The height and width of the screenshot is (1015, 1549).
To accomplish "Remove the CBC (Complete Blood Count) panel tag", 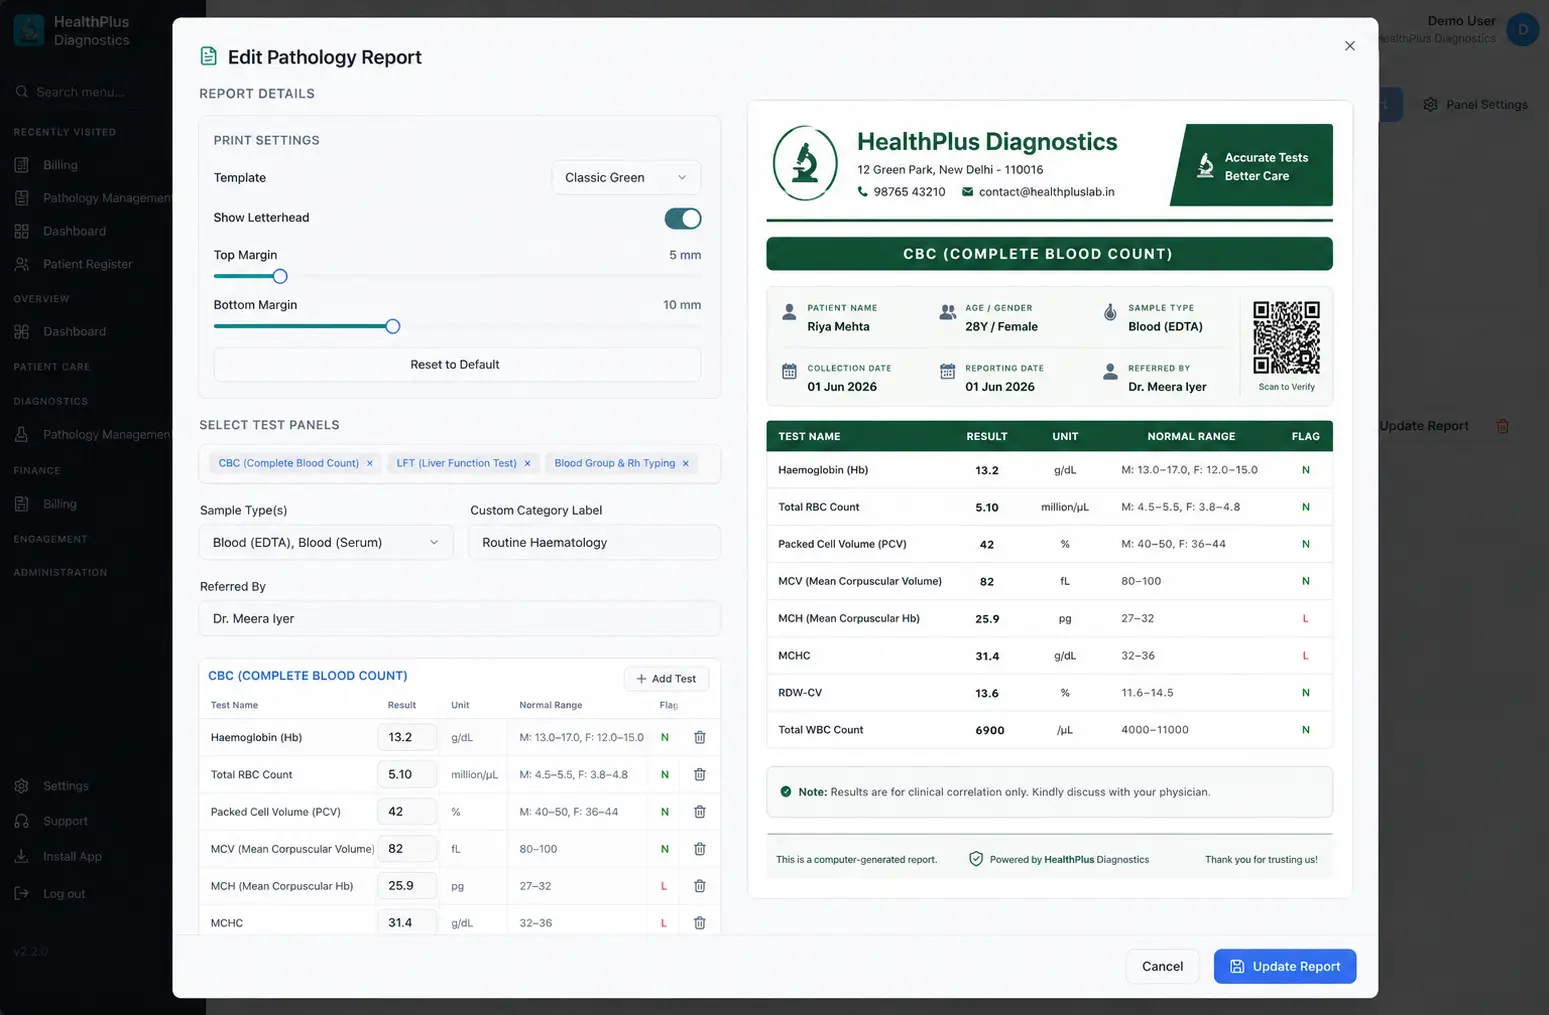I will click(x=370, y=463).
